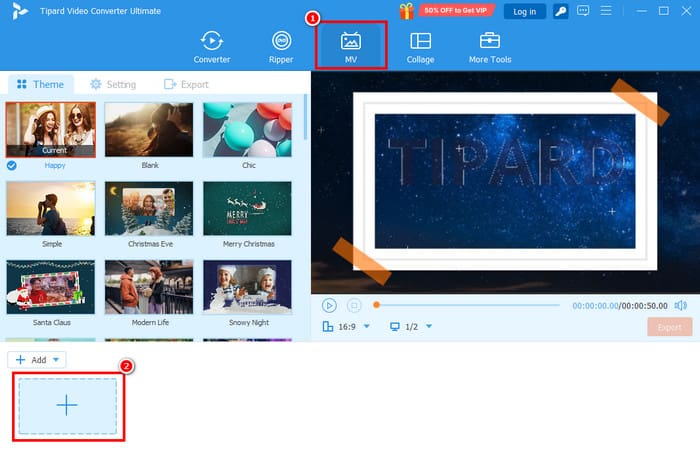Play the MV preview
The image size is (700, 453).
coord(329,306)
